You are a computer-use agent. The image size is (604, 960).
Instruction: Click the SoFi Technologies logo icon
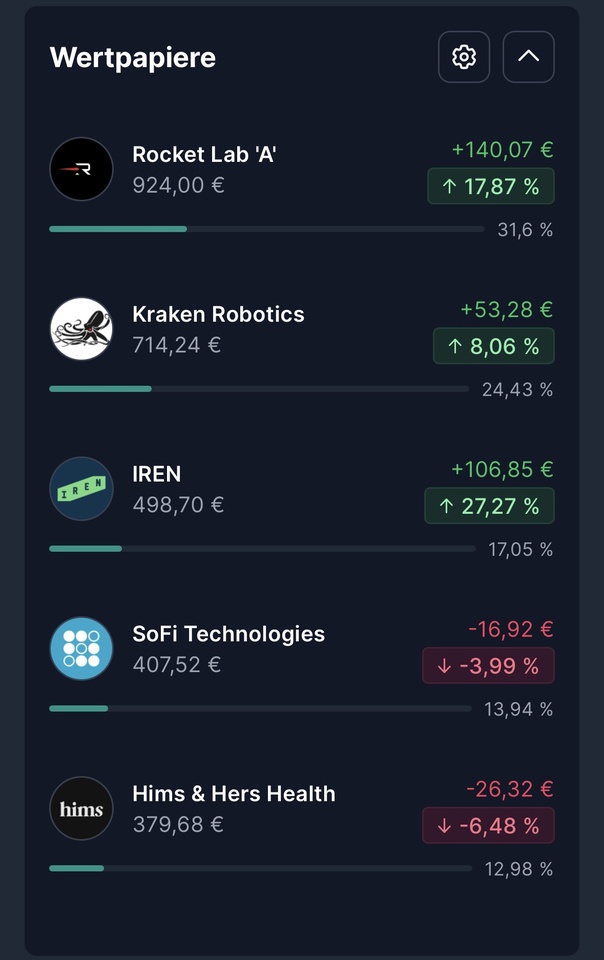coord(81,649)
